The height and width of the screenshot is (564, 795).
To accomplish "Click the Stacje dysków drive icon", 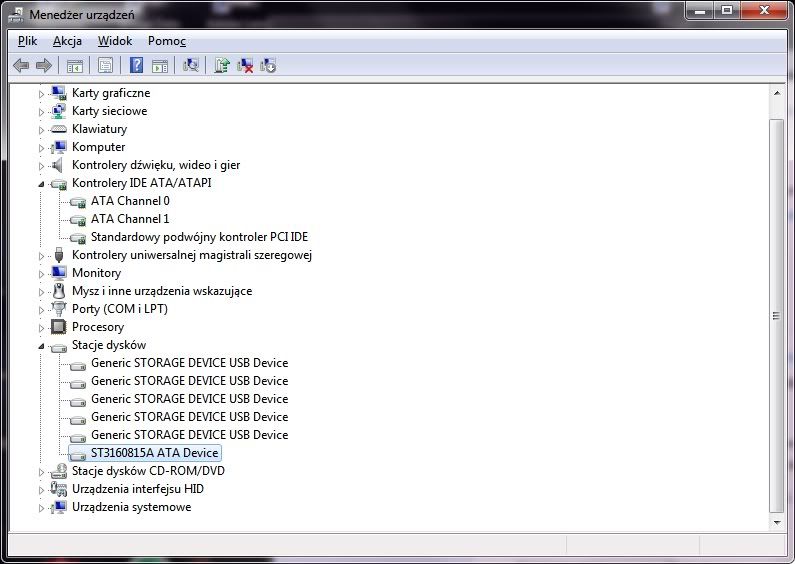I will (x=59, y=347).
